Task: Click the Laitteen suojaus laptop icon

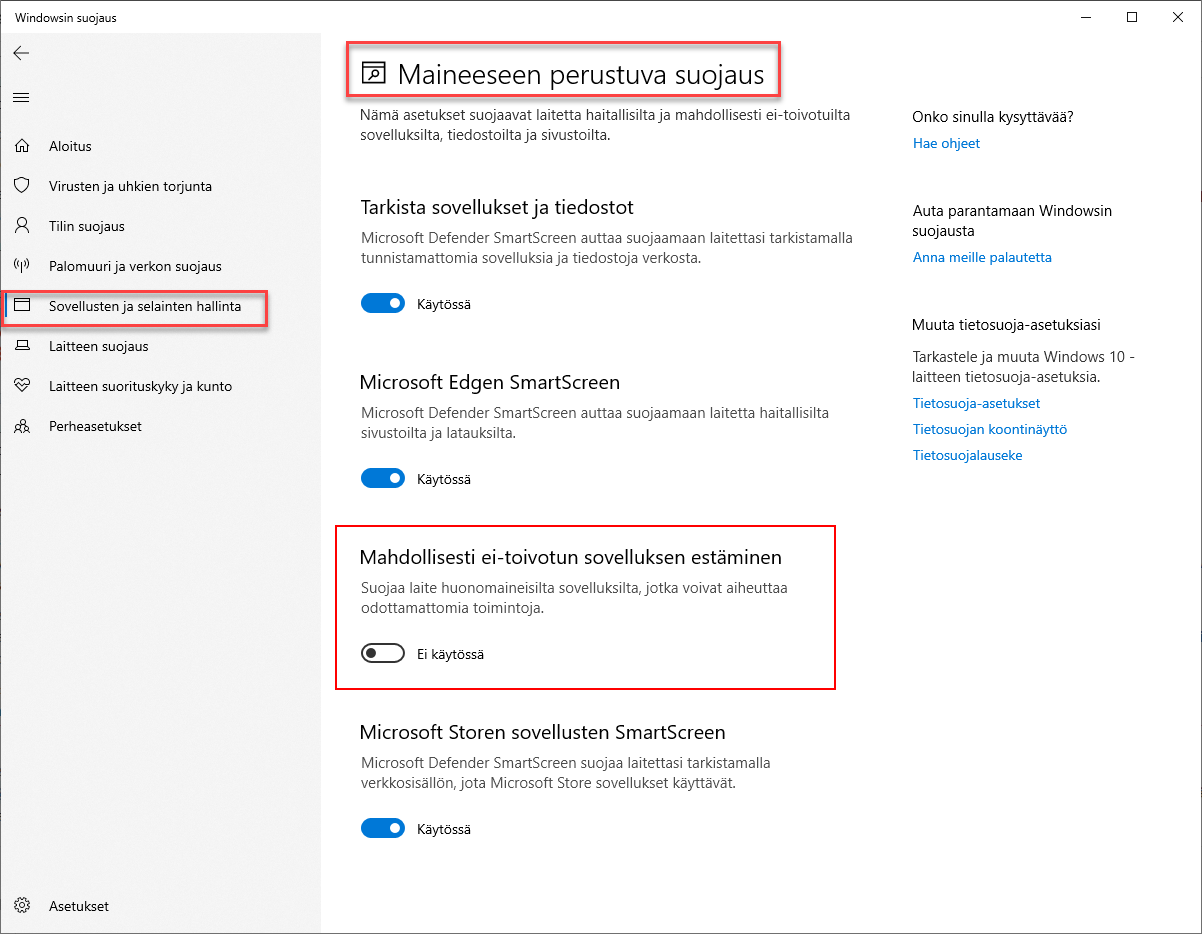Action: 22,346
